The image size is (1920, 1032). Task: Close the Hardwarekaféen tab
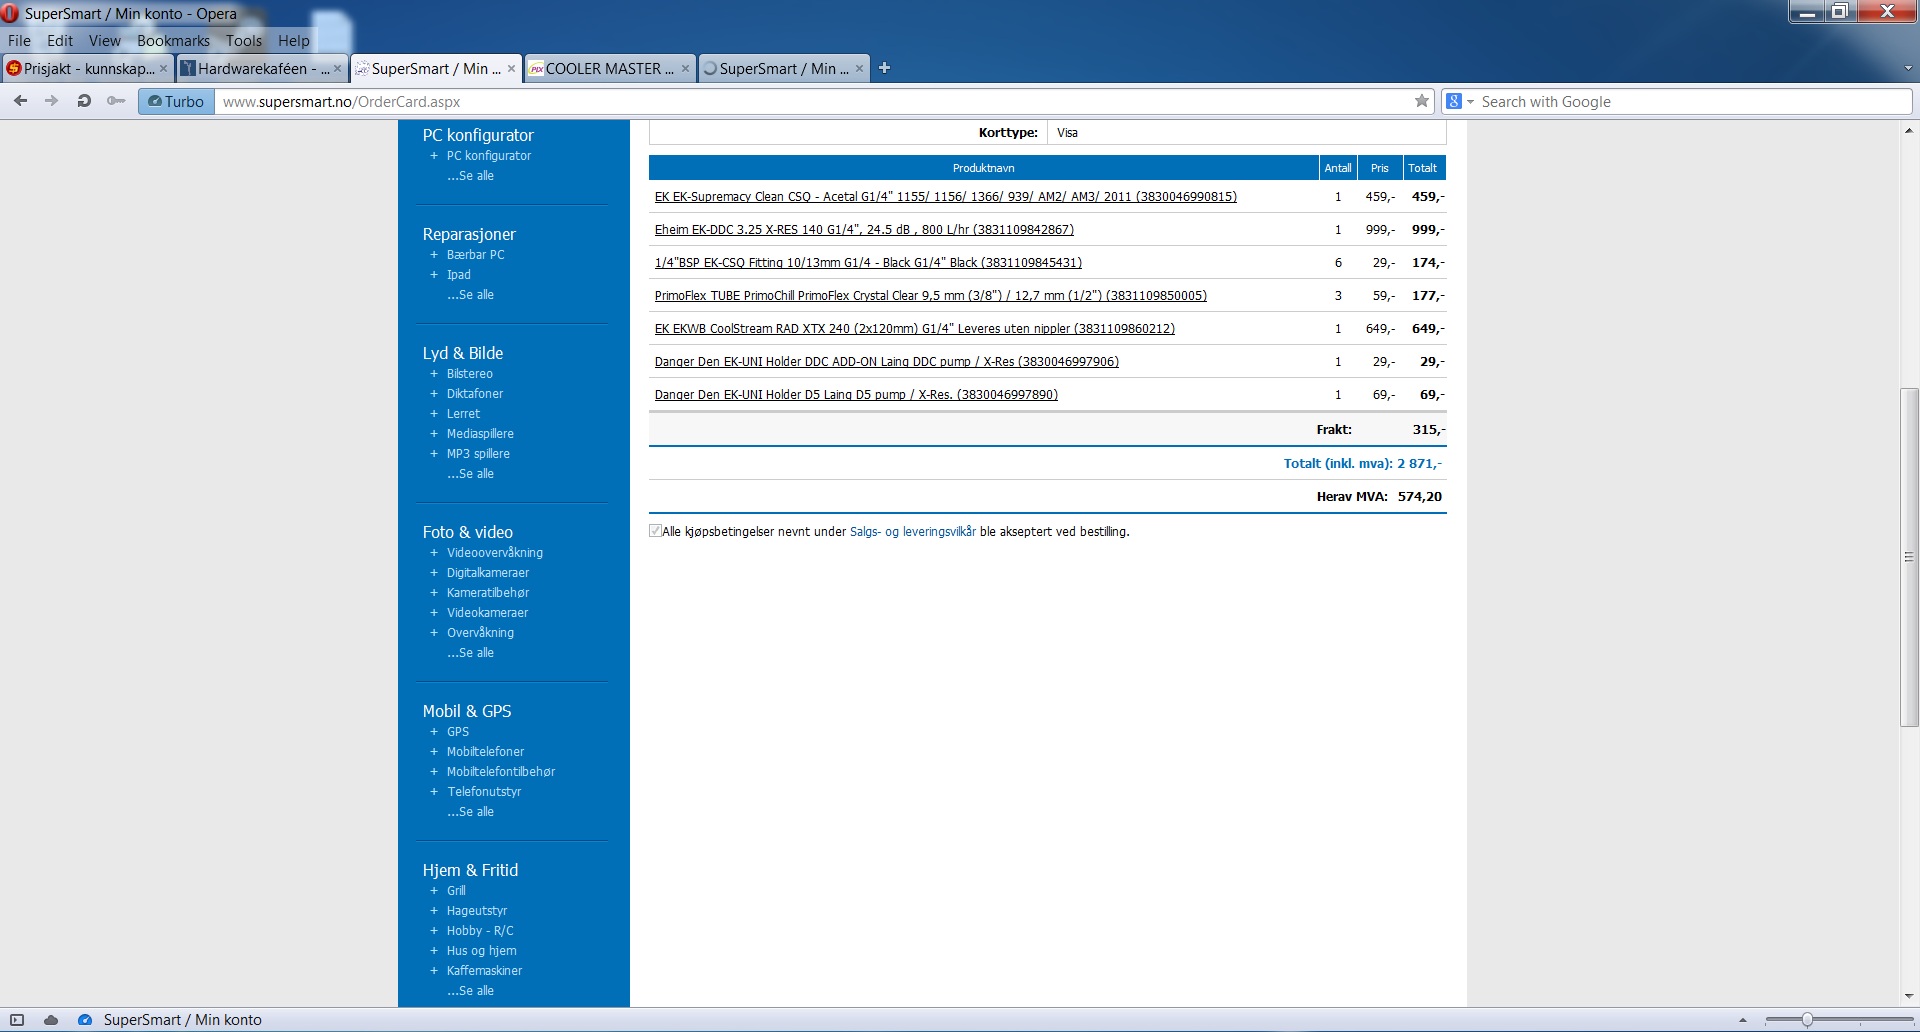tap(337, 69)
